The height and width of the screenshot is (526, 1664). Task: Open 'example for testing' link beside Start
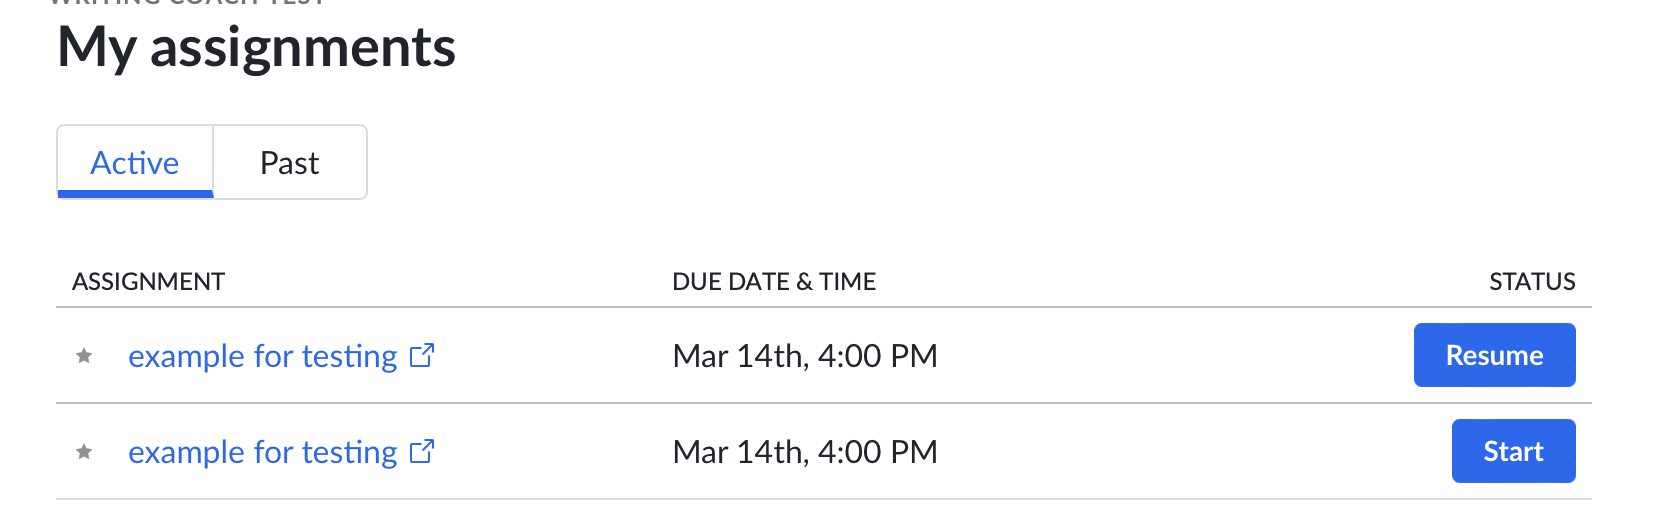(x=263, y=452)
